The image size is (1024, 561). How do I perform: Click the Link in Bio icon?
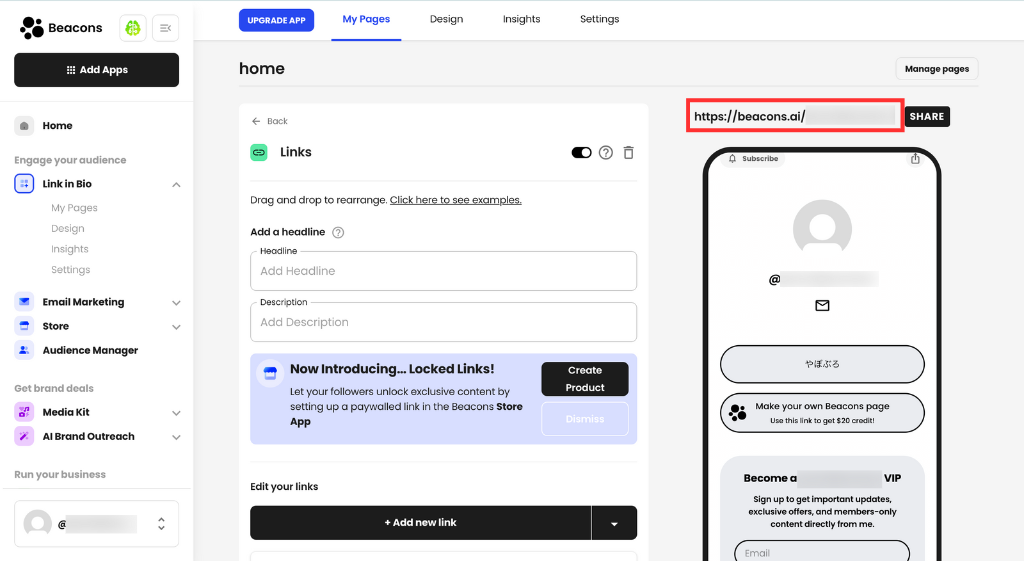(x=24, y=184)
